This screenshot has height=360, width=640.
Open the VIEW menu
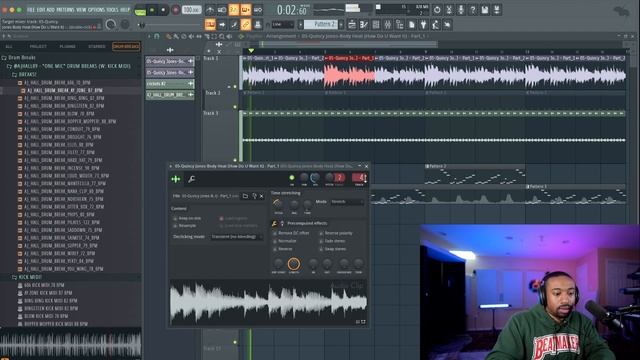(81, 9)
